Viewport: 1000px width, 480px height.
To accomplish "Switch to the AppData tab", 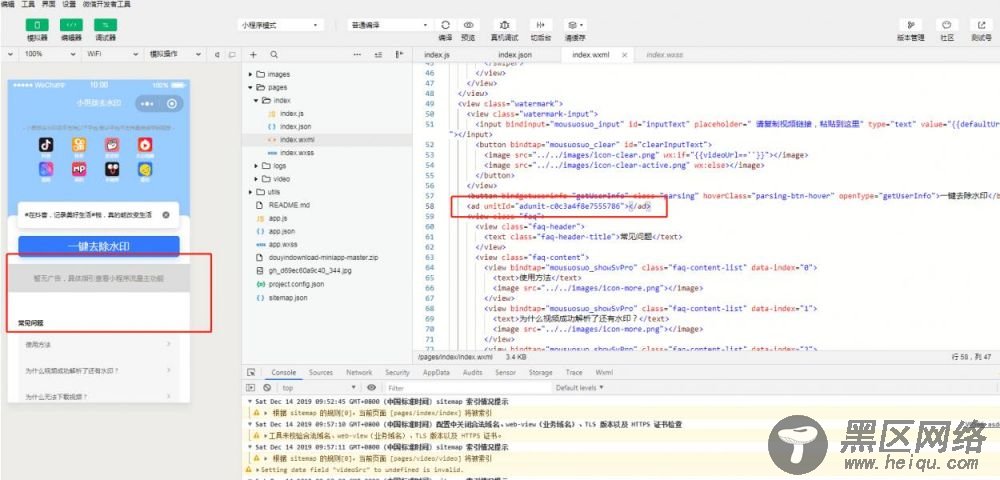I will 436,372.
